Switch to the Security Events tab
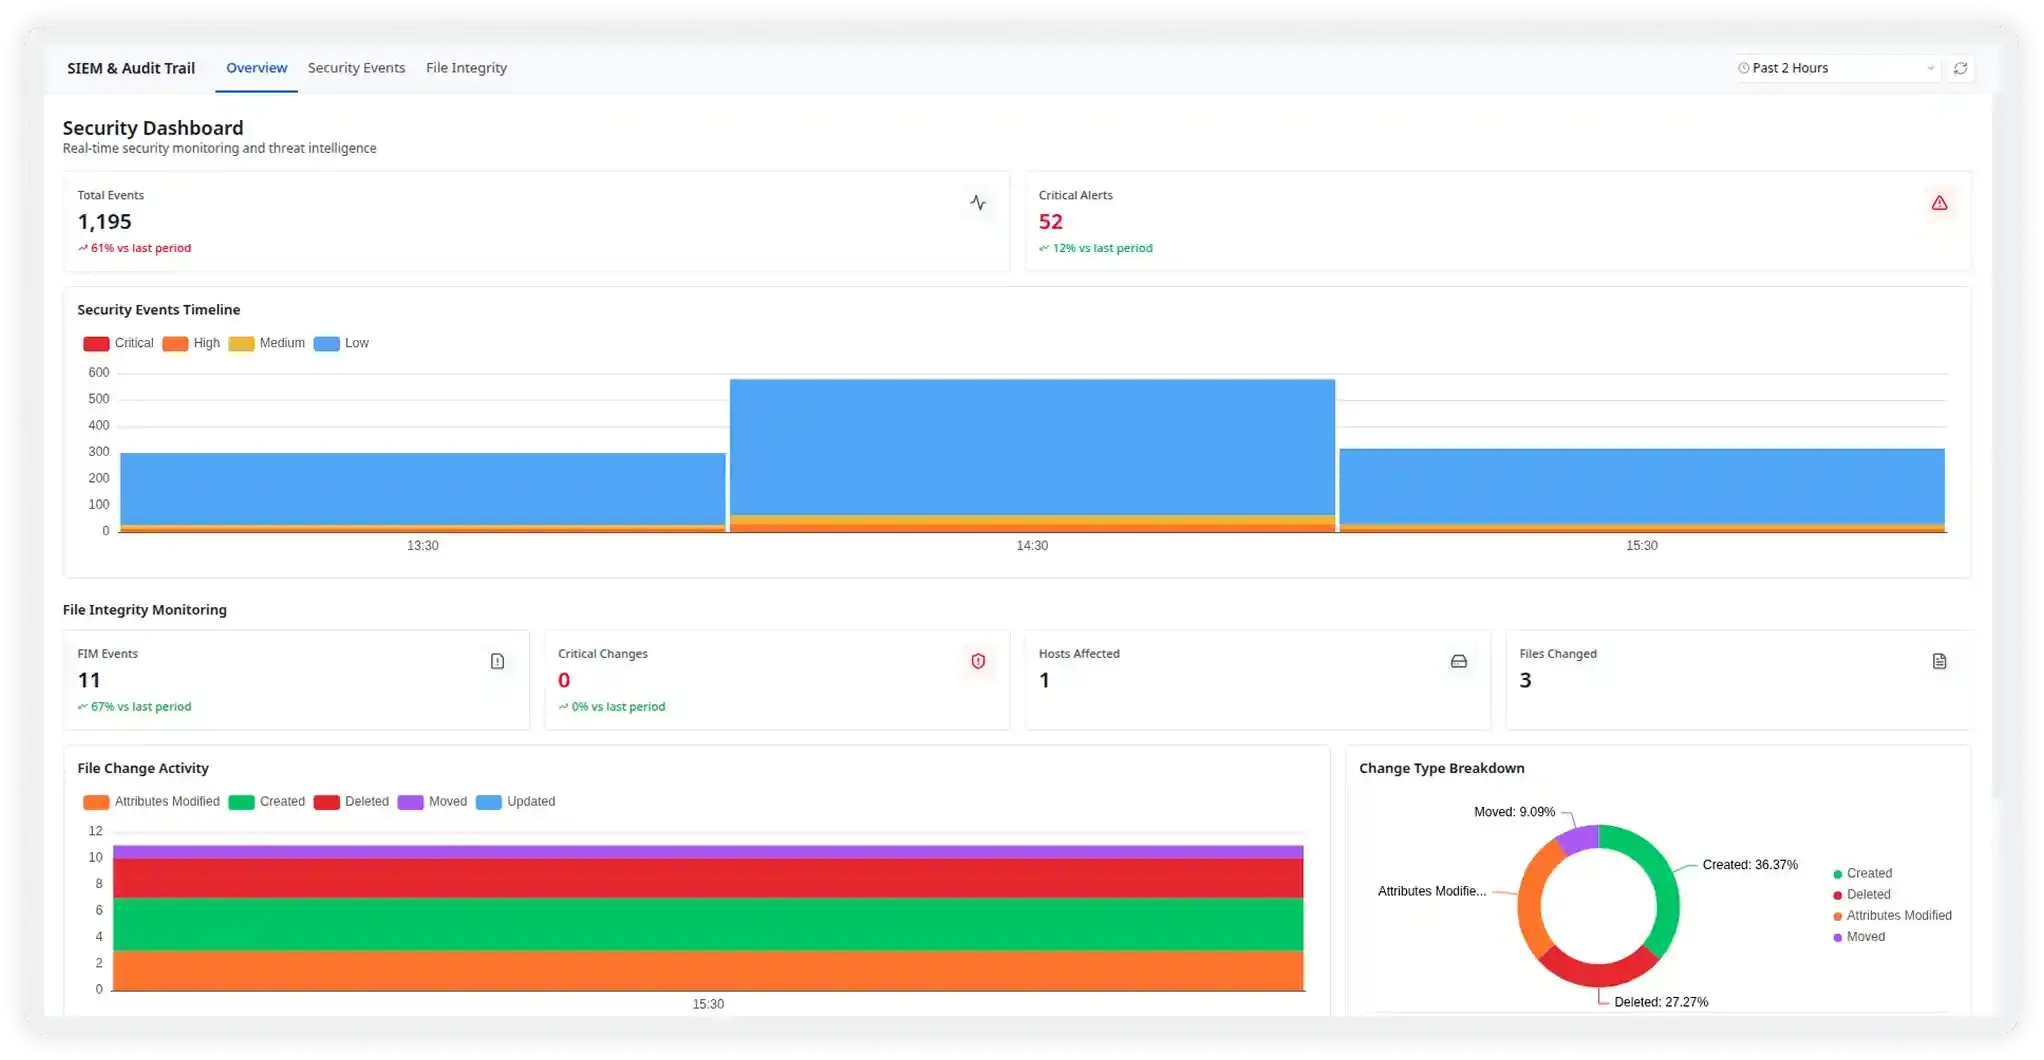Image resolution: width=2044 pixels, height=1060 pixels. (x=356, y=67)
